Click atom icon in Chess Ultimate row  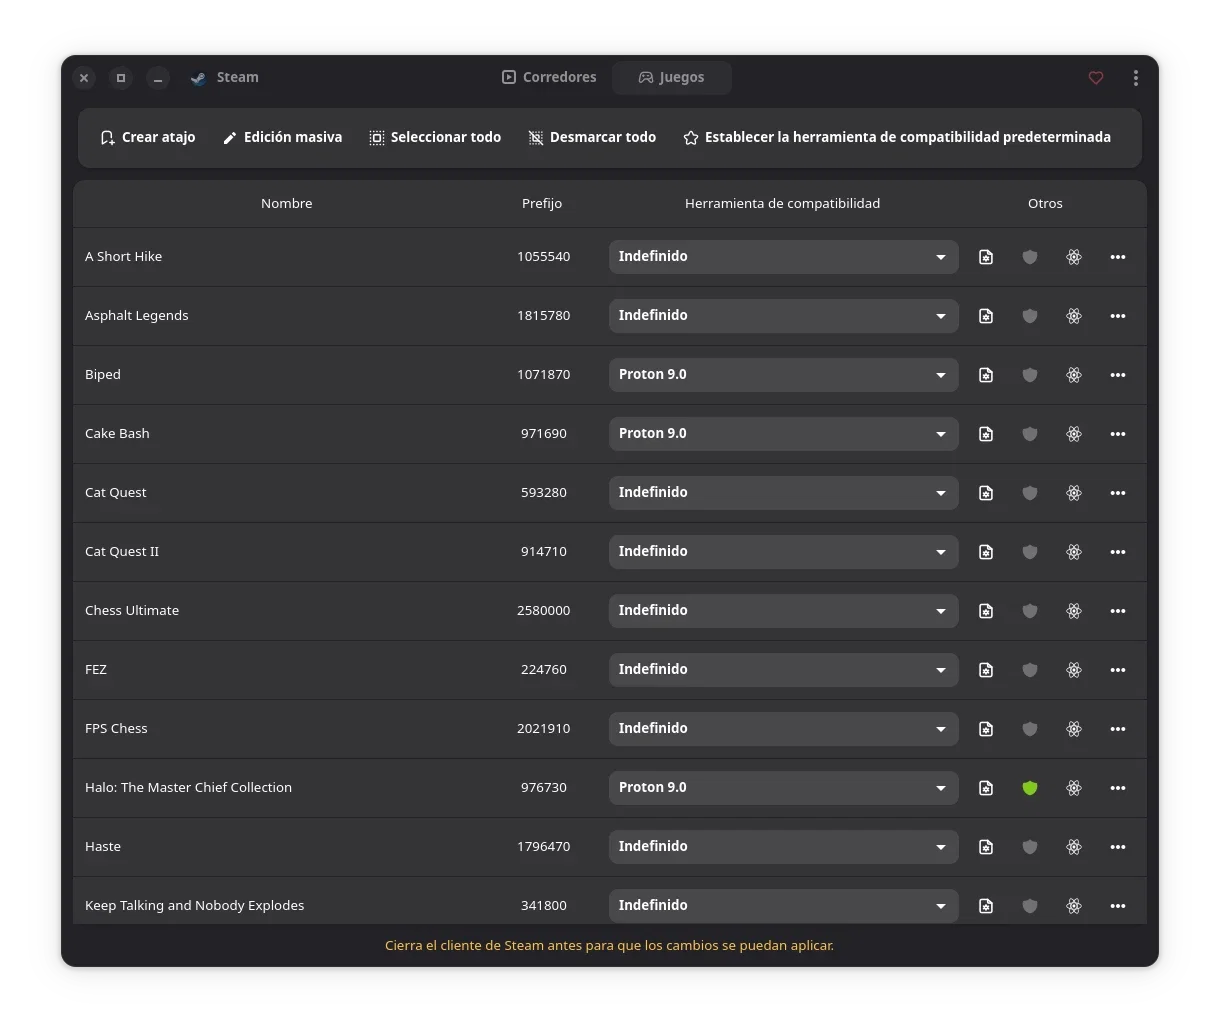coord(1074,611)
